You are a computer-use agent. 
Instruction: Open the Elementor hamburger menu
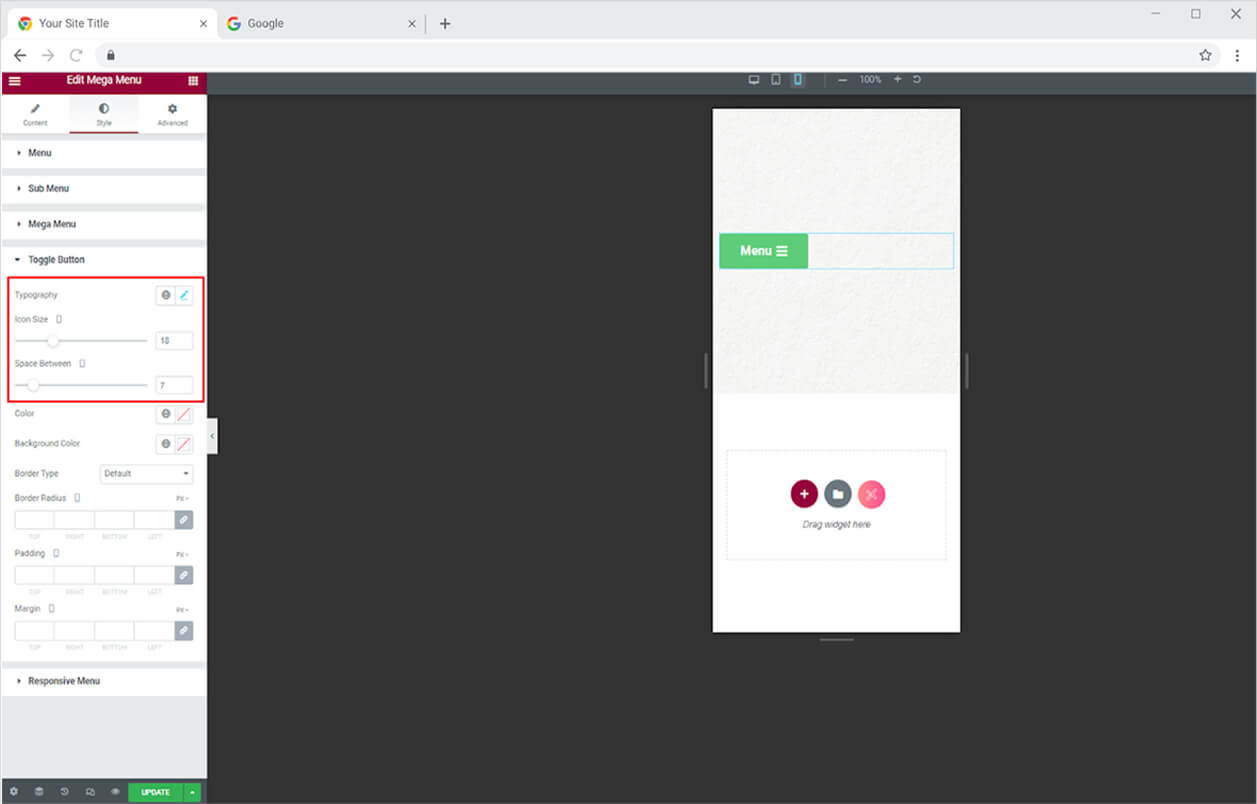pyautogui.click(x=14, y=81)
